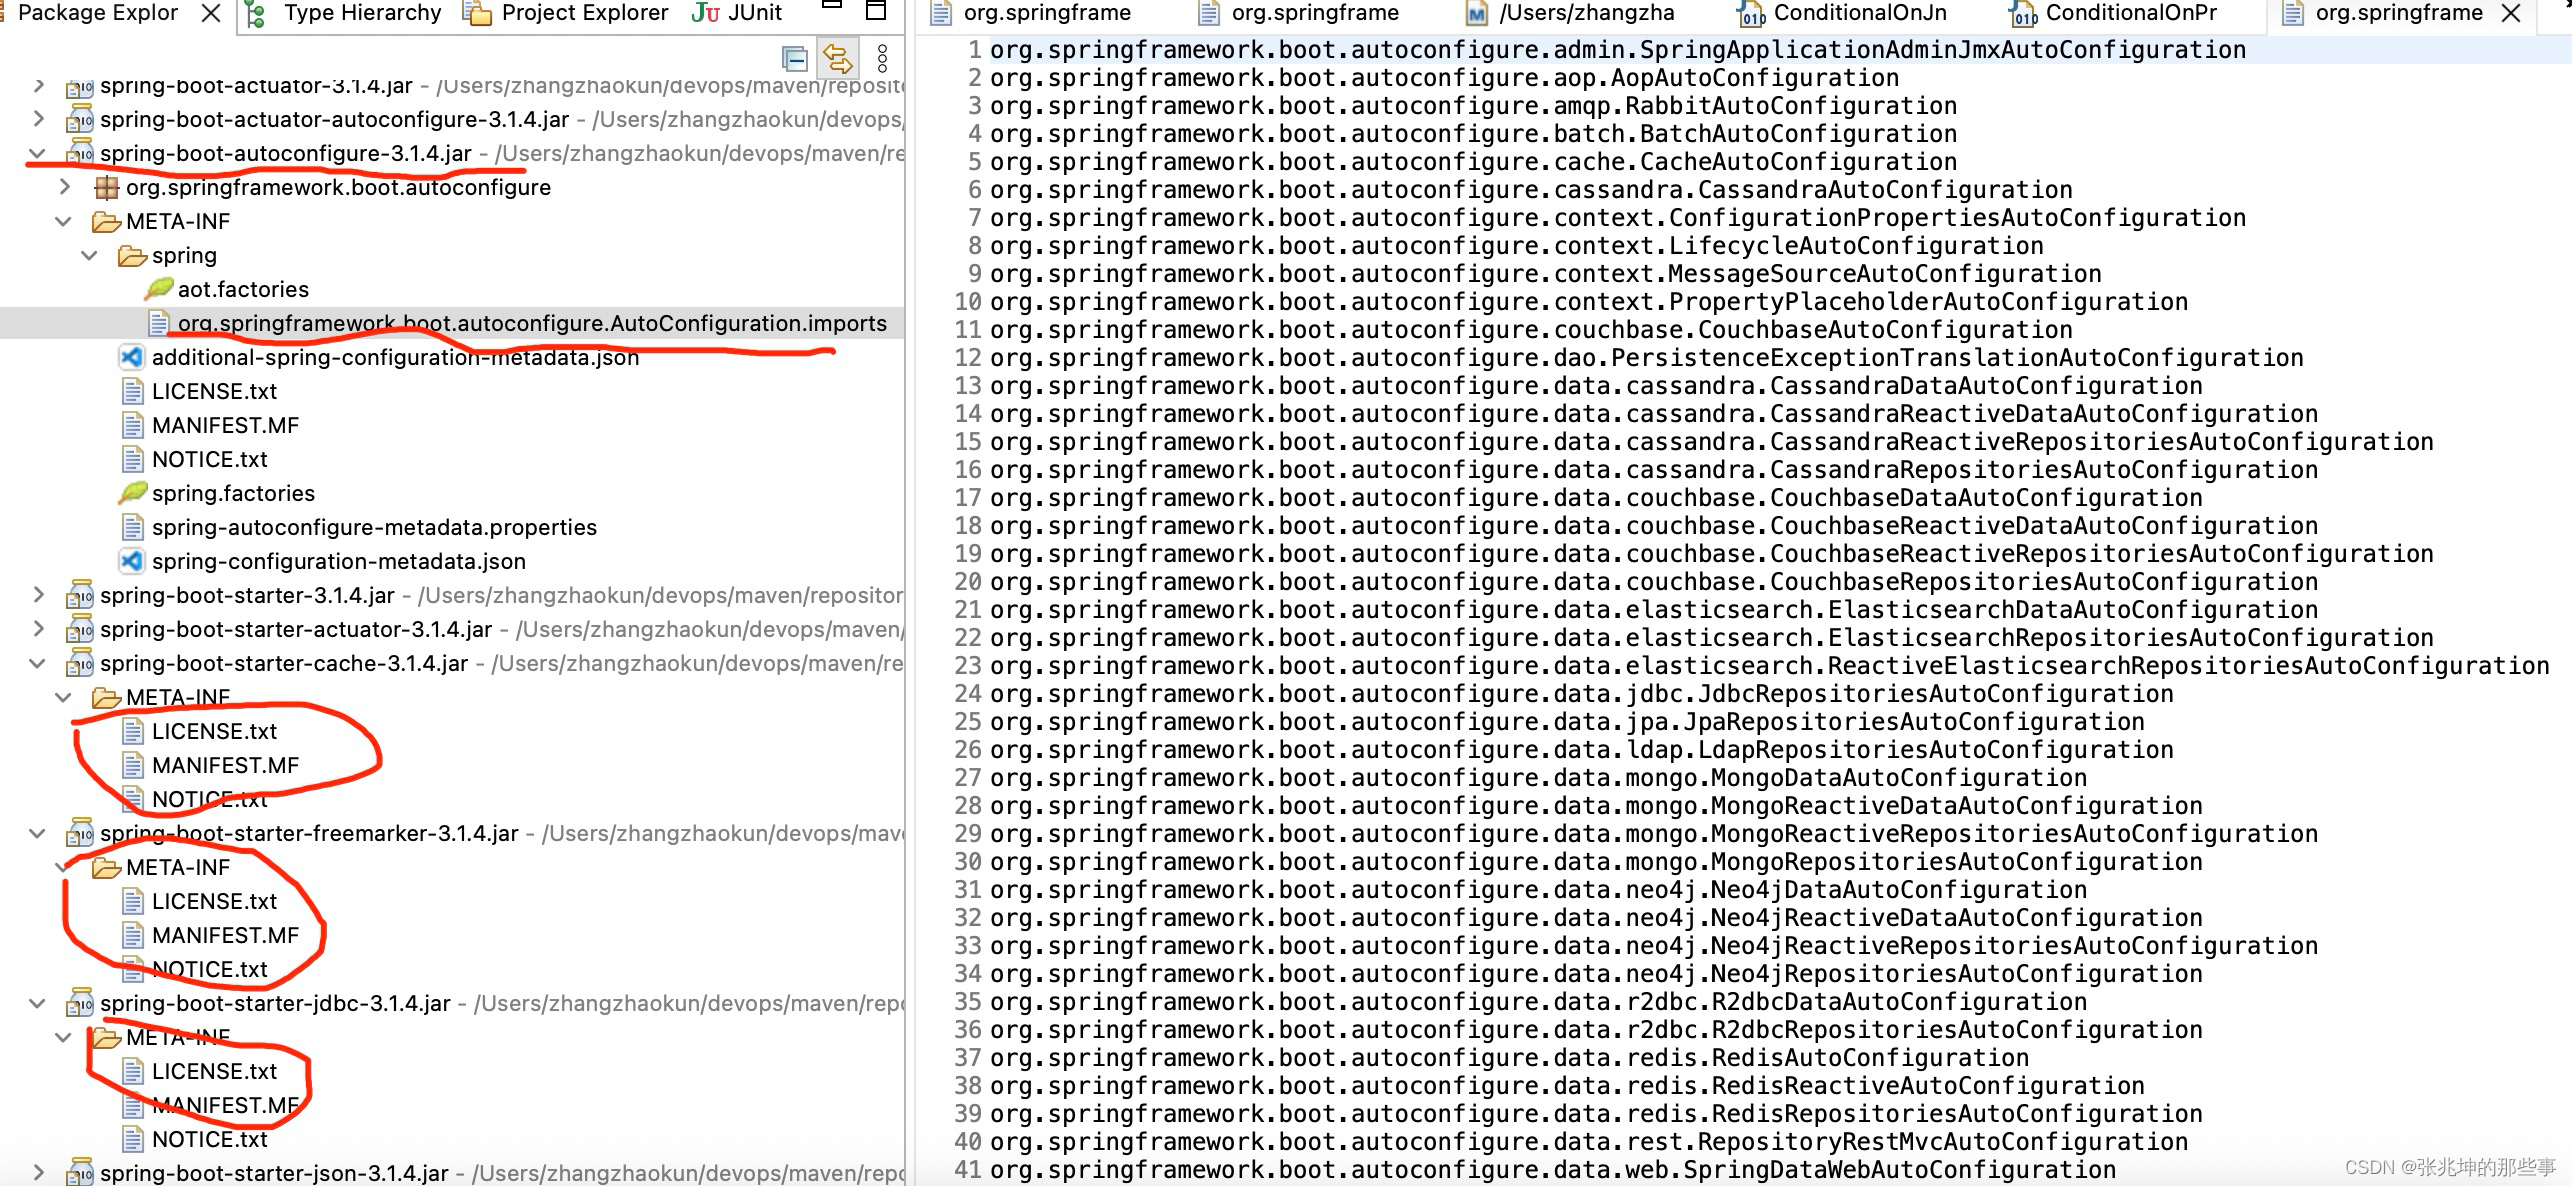Click the spring-boot-autoconfigure-3.1.4.jar jar icon
The width and height of the screenshot is (2572, 1186).
pos(80,153)
